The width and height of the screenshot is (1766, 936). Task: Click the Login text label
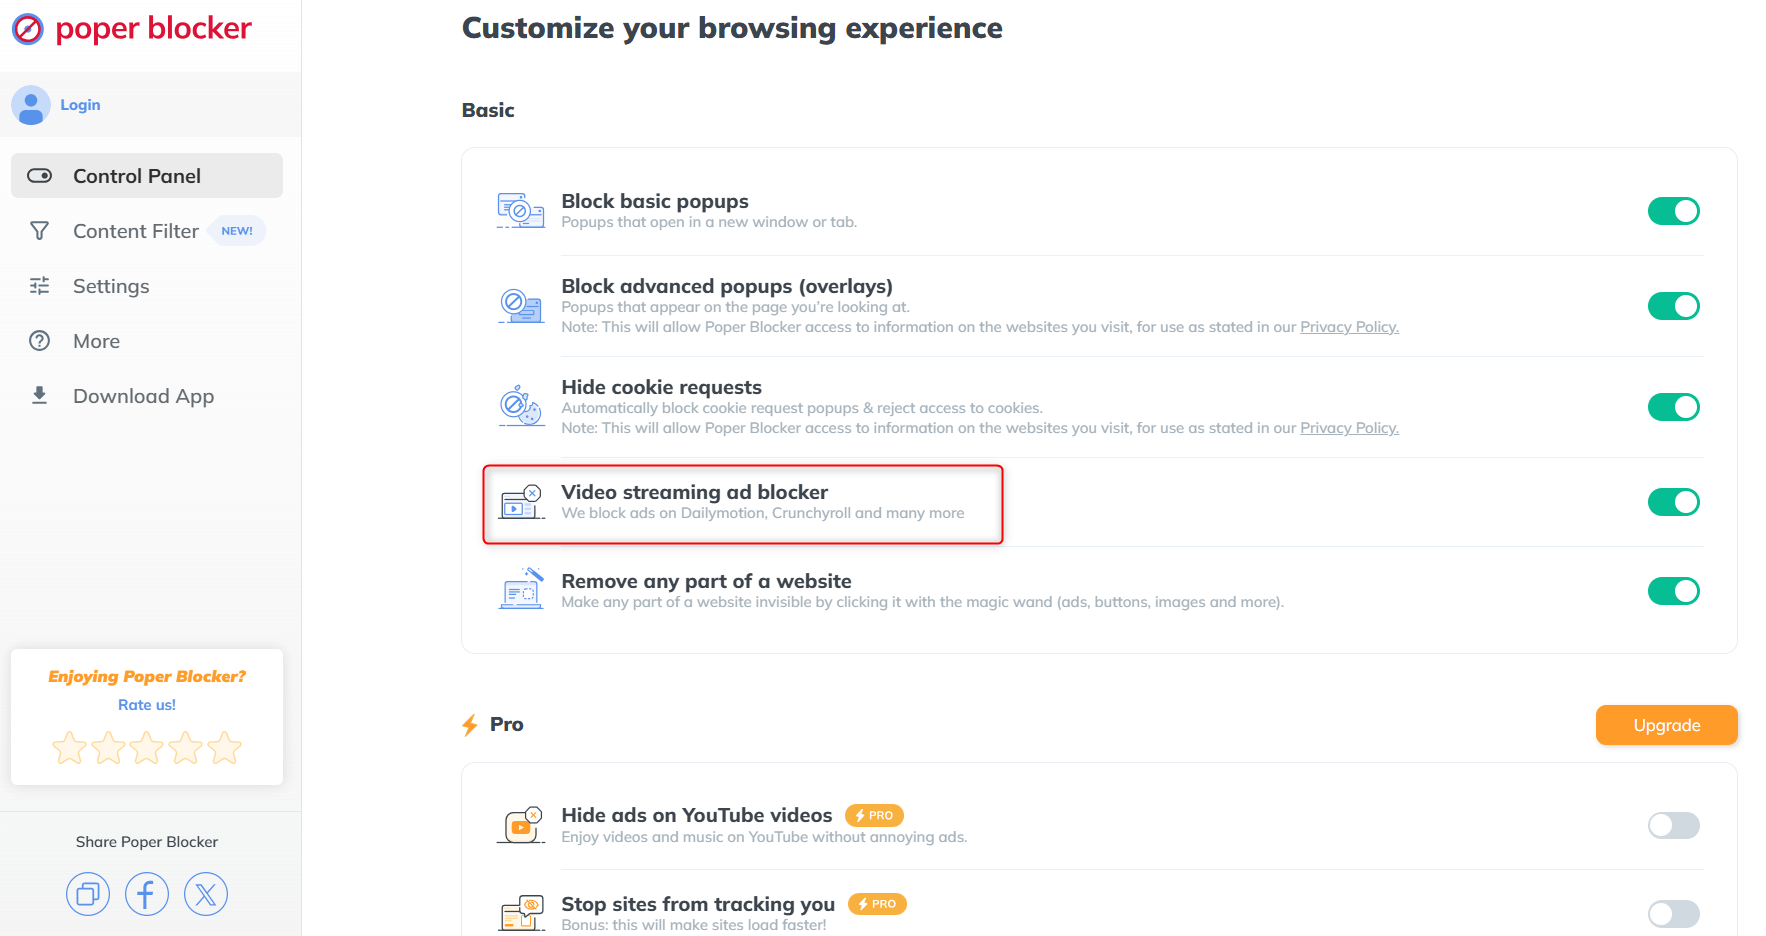(x=80, y=104)
